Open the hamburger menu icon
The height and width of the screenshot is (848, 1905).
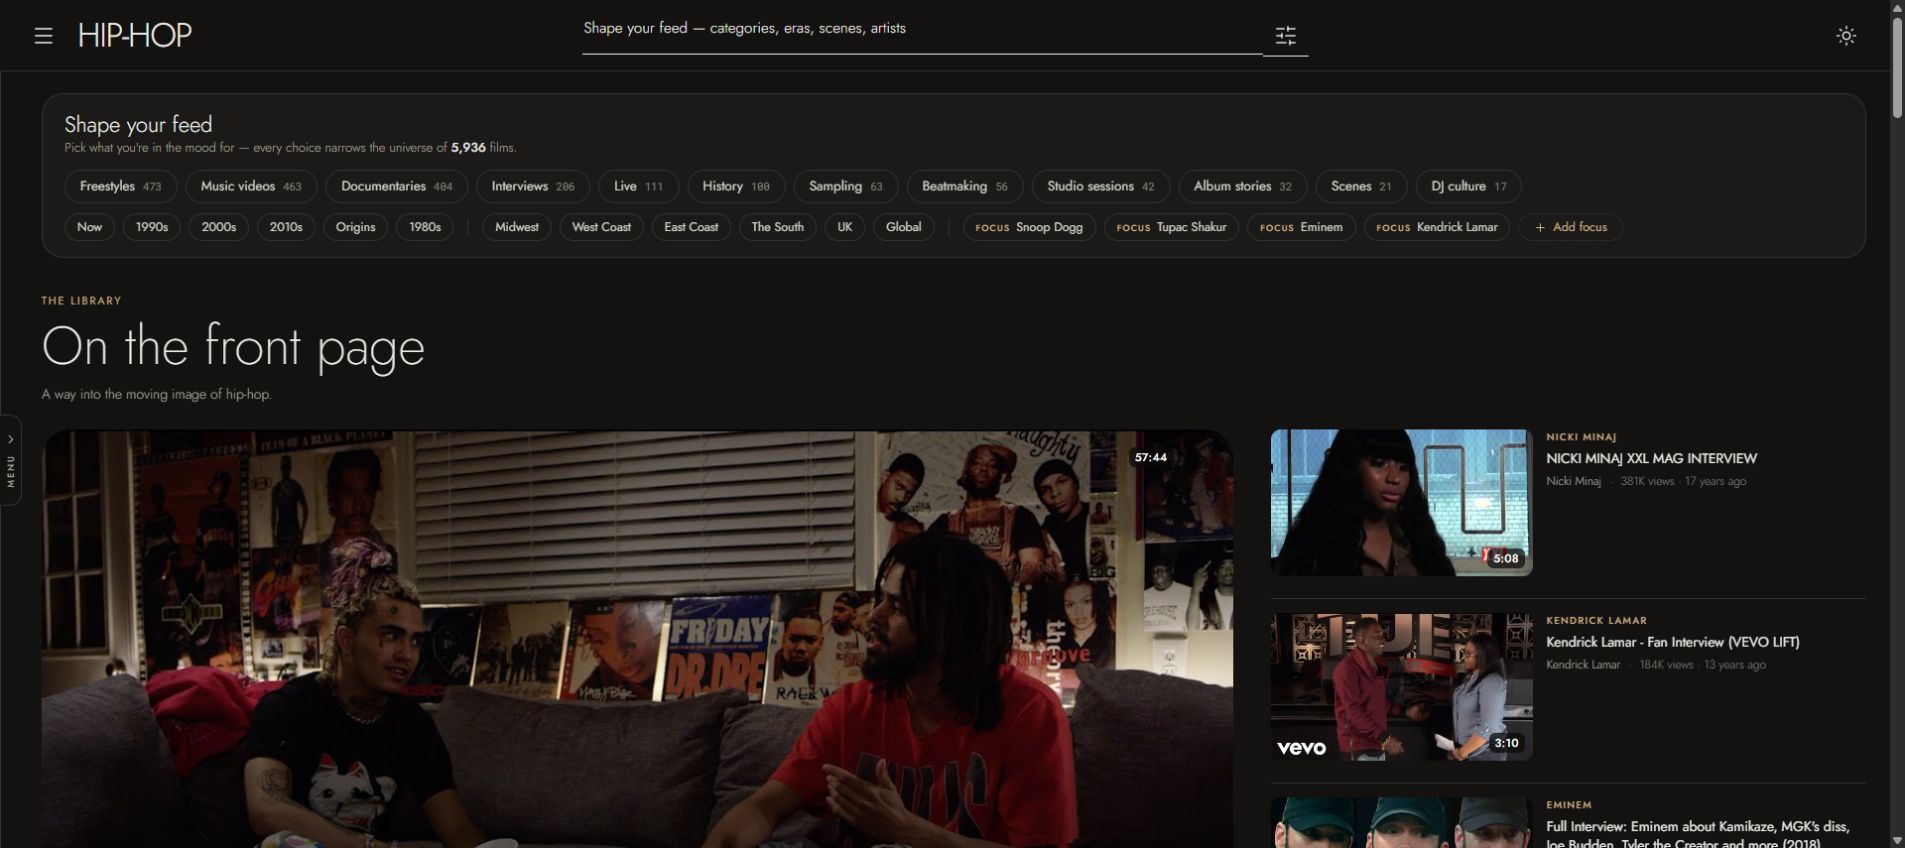click(43, 36)
